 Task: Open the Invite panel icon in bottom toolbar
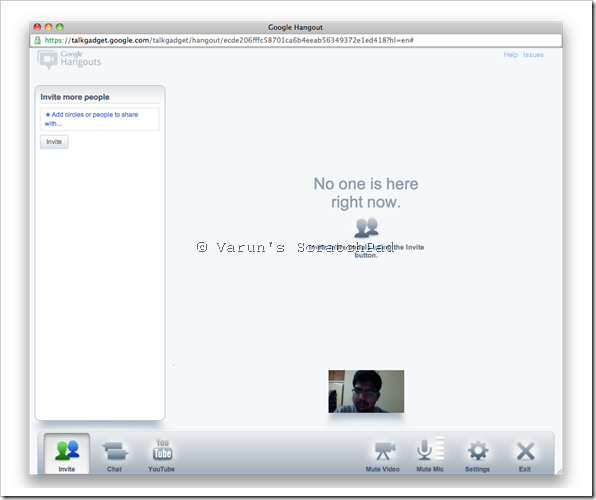pyautogui.click(x=67, y=454)
